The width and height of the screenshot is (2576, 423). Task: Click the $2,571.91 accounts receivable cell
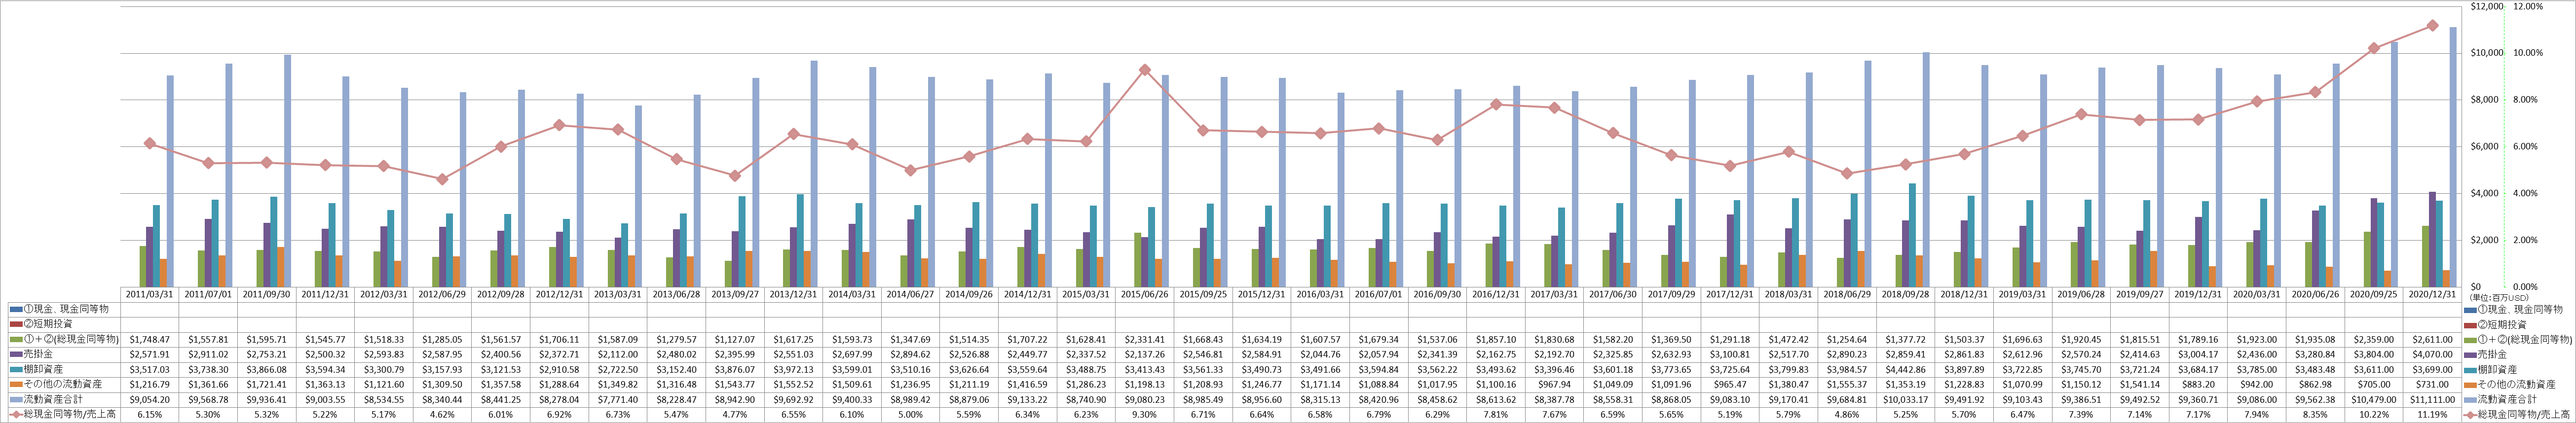tap(149, 355)
